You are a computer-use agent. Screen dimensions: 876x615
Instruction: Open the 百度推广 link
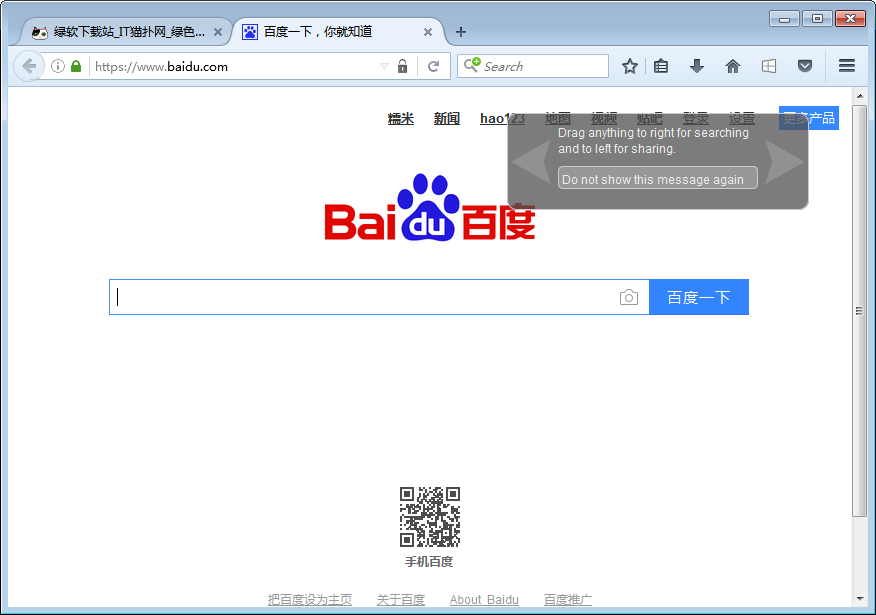coord(568,600)
